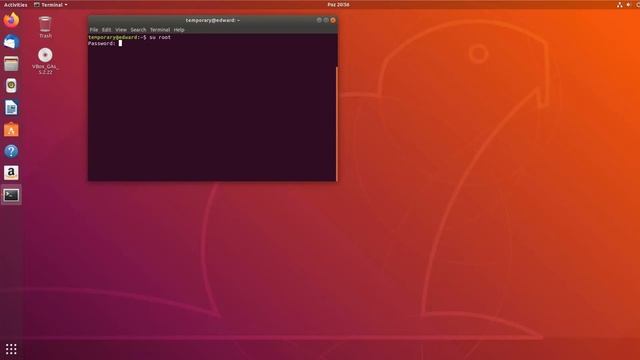
Task: Open the View menu in Terminal
Action: [121, 30]
